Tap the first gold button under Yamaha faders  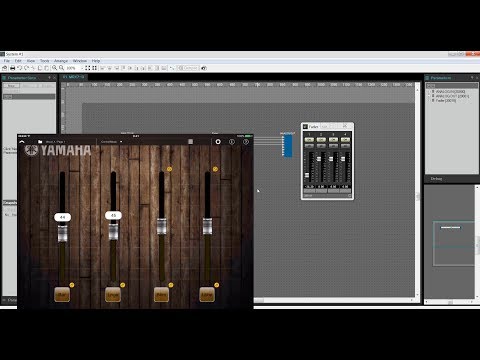62,295
